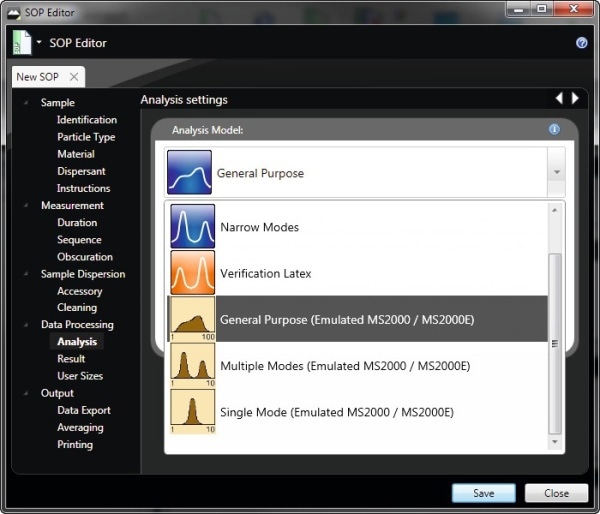Viewport: 600px width, 514px height.
Task: Select the Analysis tree item
Action: pyautogui.click(x=77, y=341)
